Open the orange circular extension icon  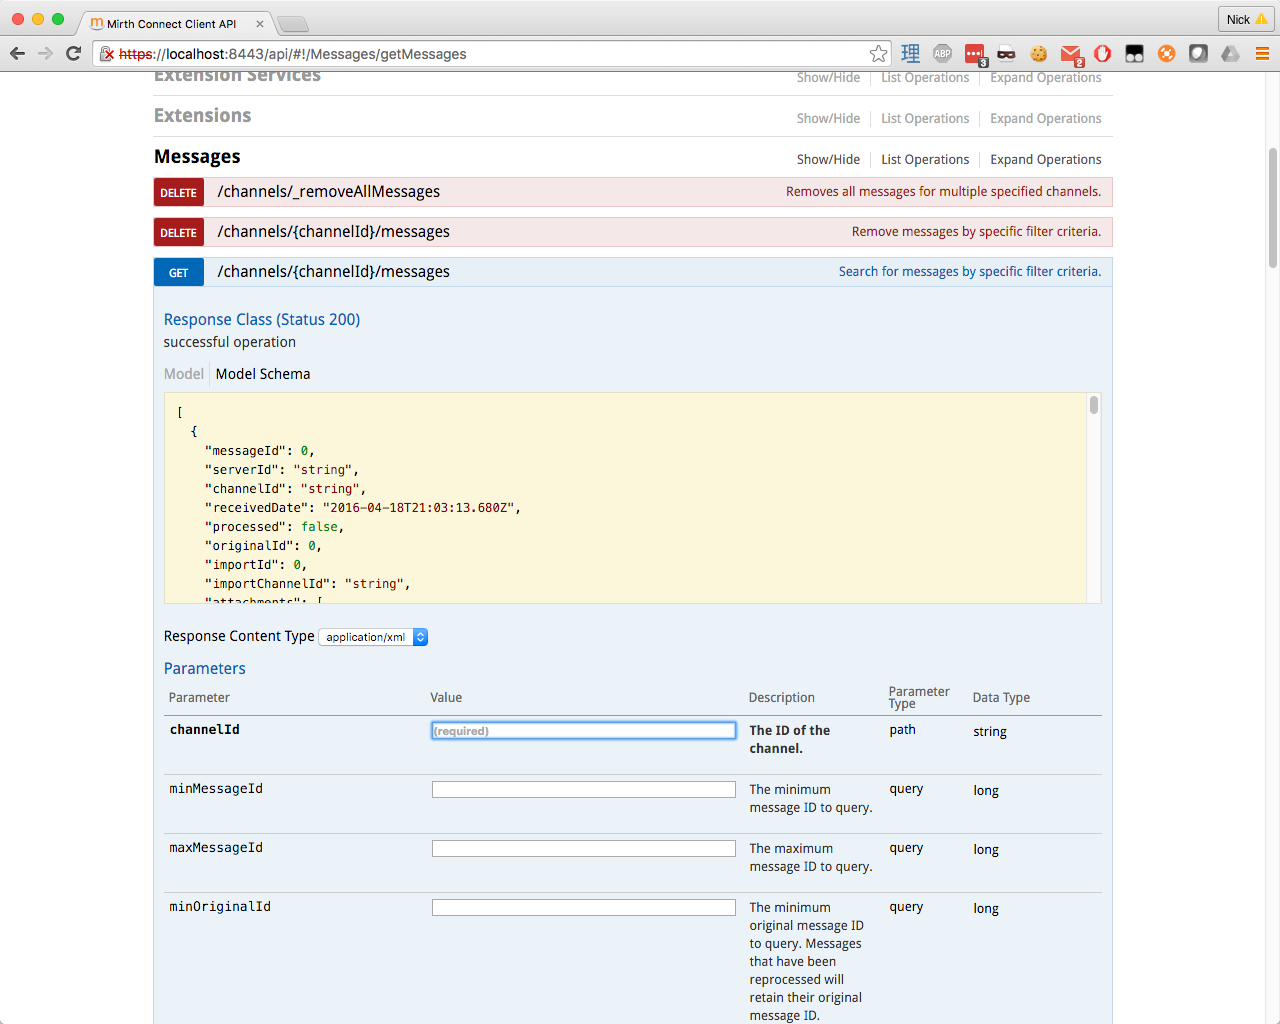1166,54
